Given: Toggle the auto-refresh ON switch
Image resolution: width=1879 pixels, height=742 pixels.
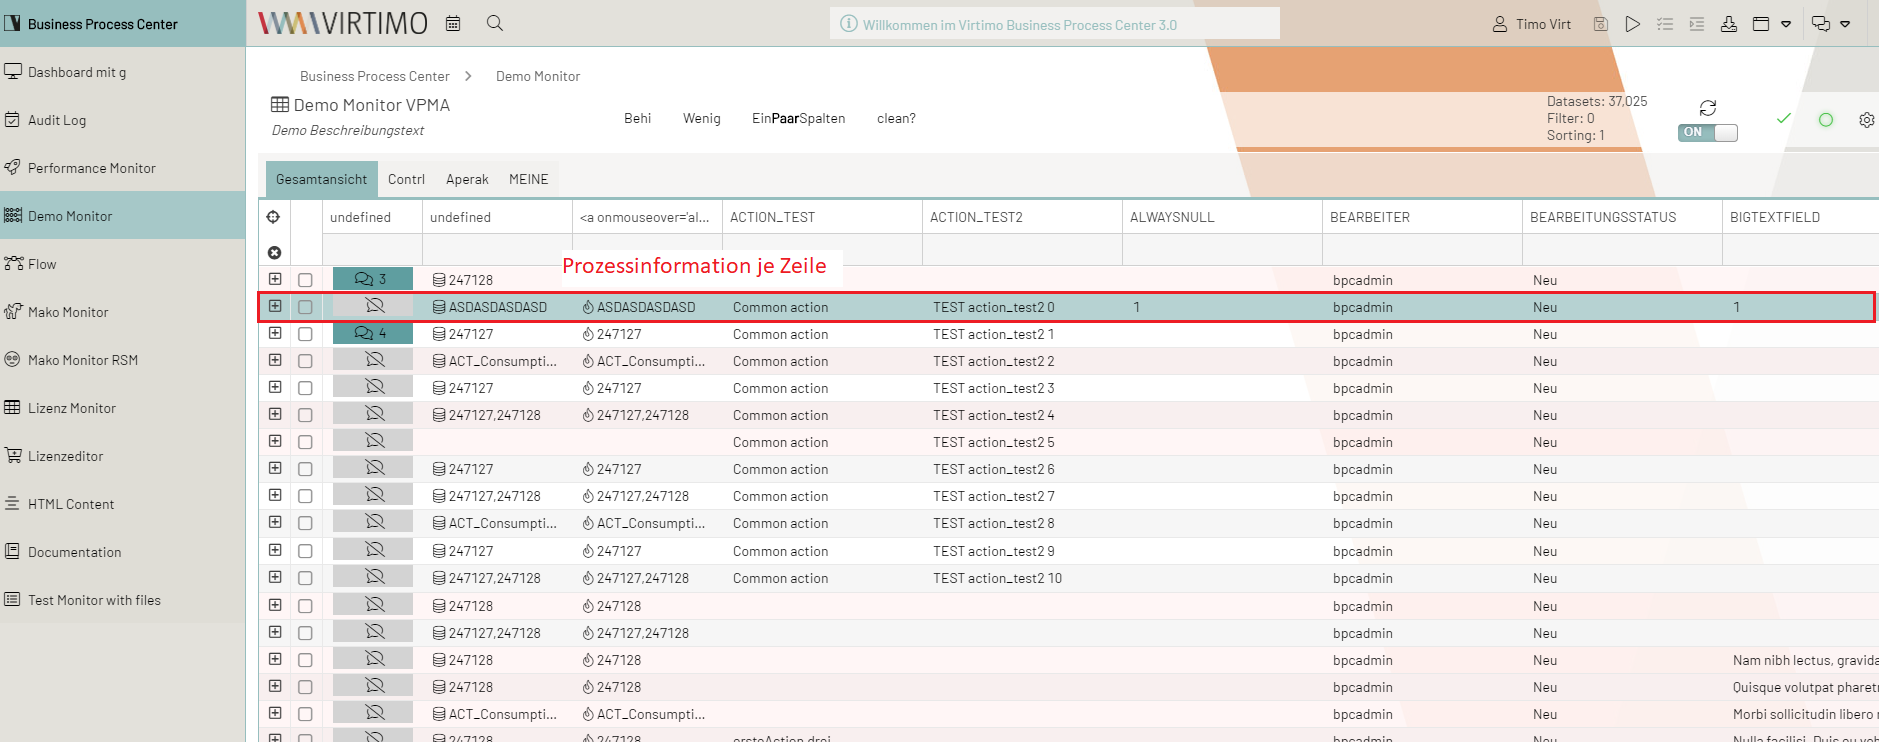Looking at the screenshot, I should pos(1707,132).
